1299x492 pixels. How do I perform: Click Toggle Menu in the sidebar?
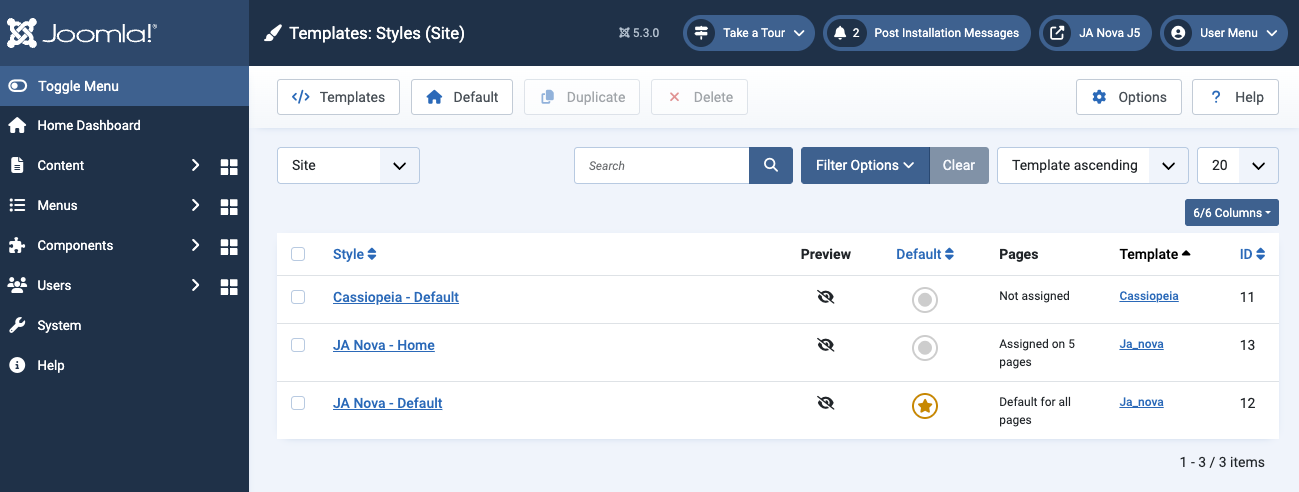tap(78, 86)
